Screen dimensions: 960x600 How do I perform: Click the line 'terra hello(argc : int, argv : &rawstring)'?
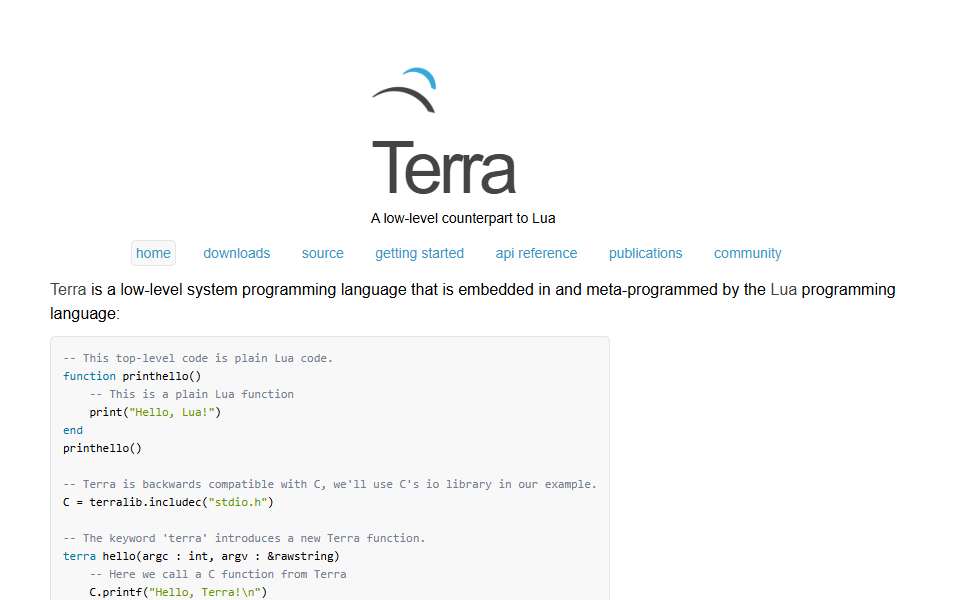pyautogui.click(x=201, y=556)
